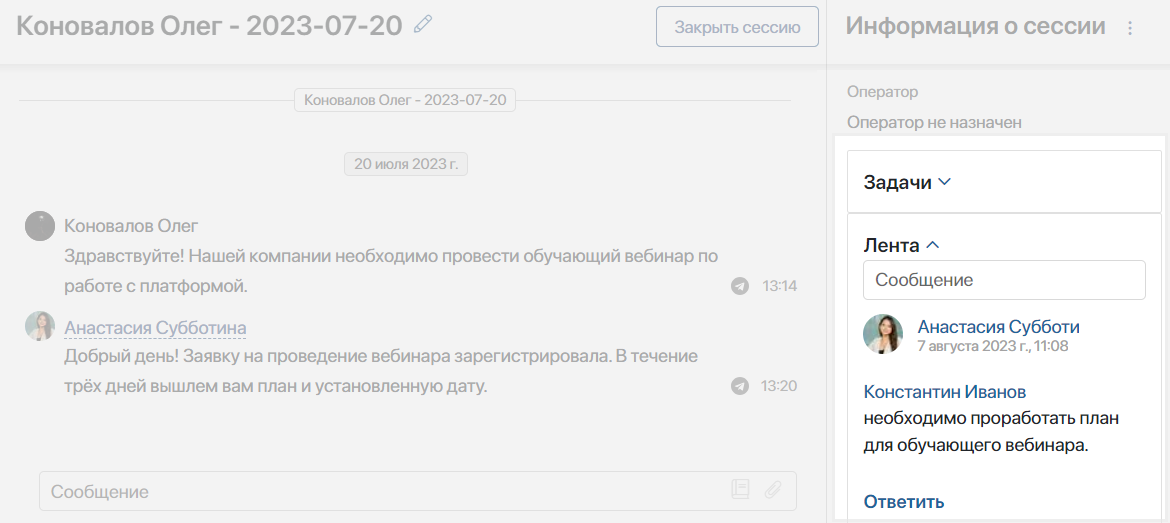Viewport: 1170px width, 523px height.
Task: Focus the Сообщение field in Лента
Action: 1003,280
